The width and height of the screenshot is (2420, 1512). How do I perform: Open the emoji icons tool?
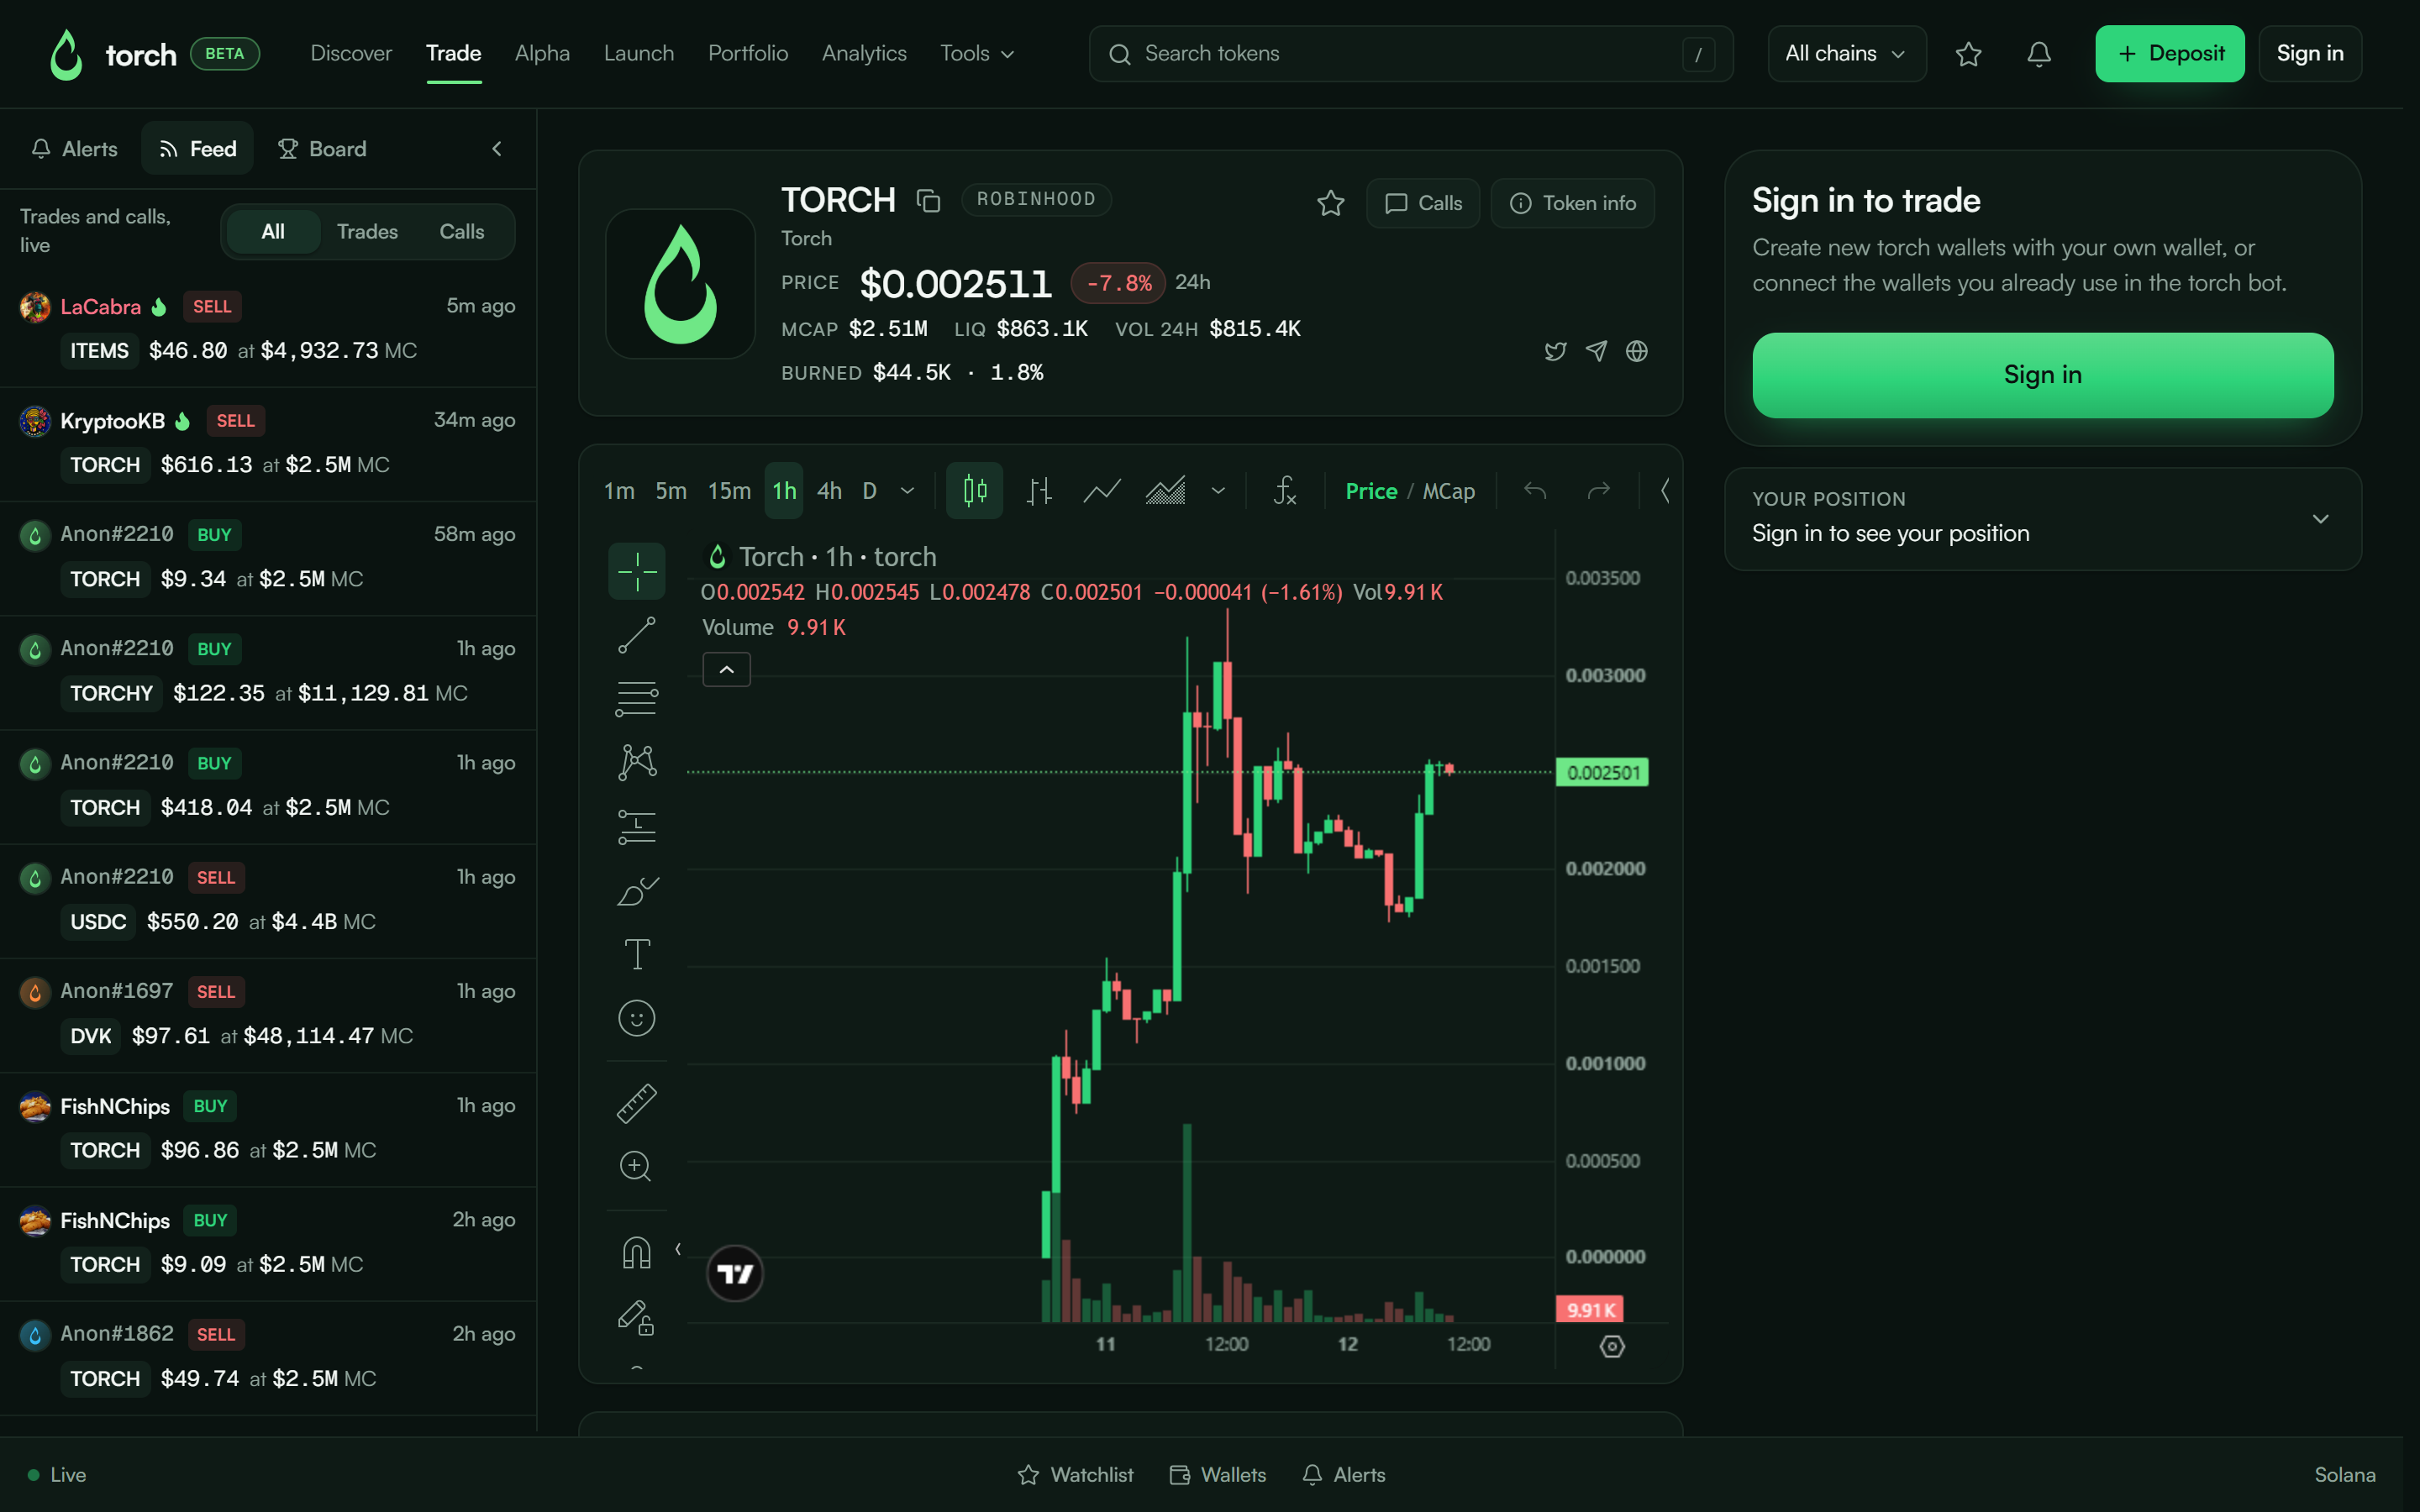636,1018
